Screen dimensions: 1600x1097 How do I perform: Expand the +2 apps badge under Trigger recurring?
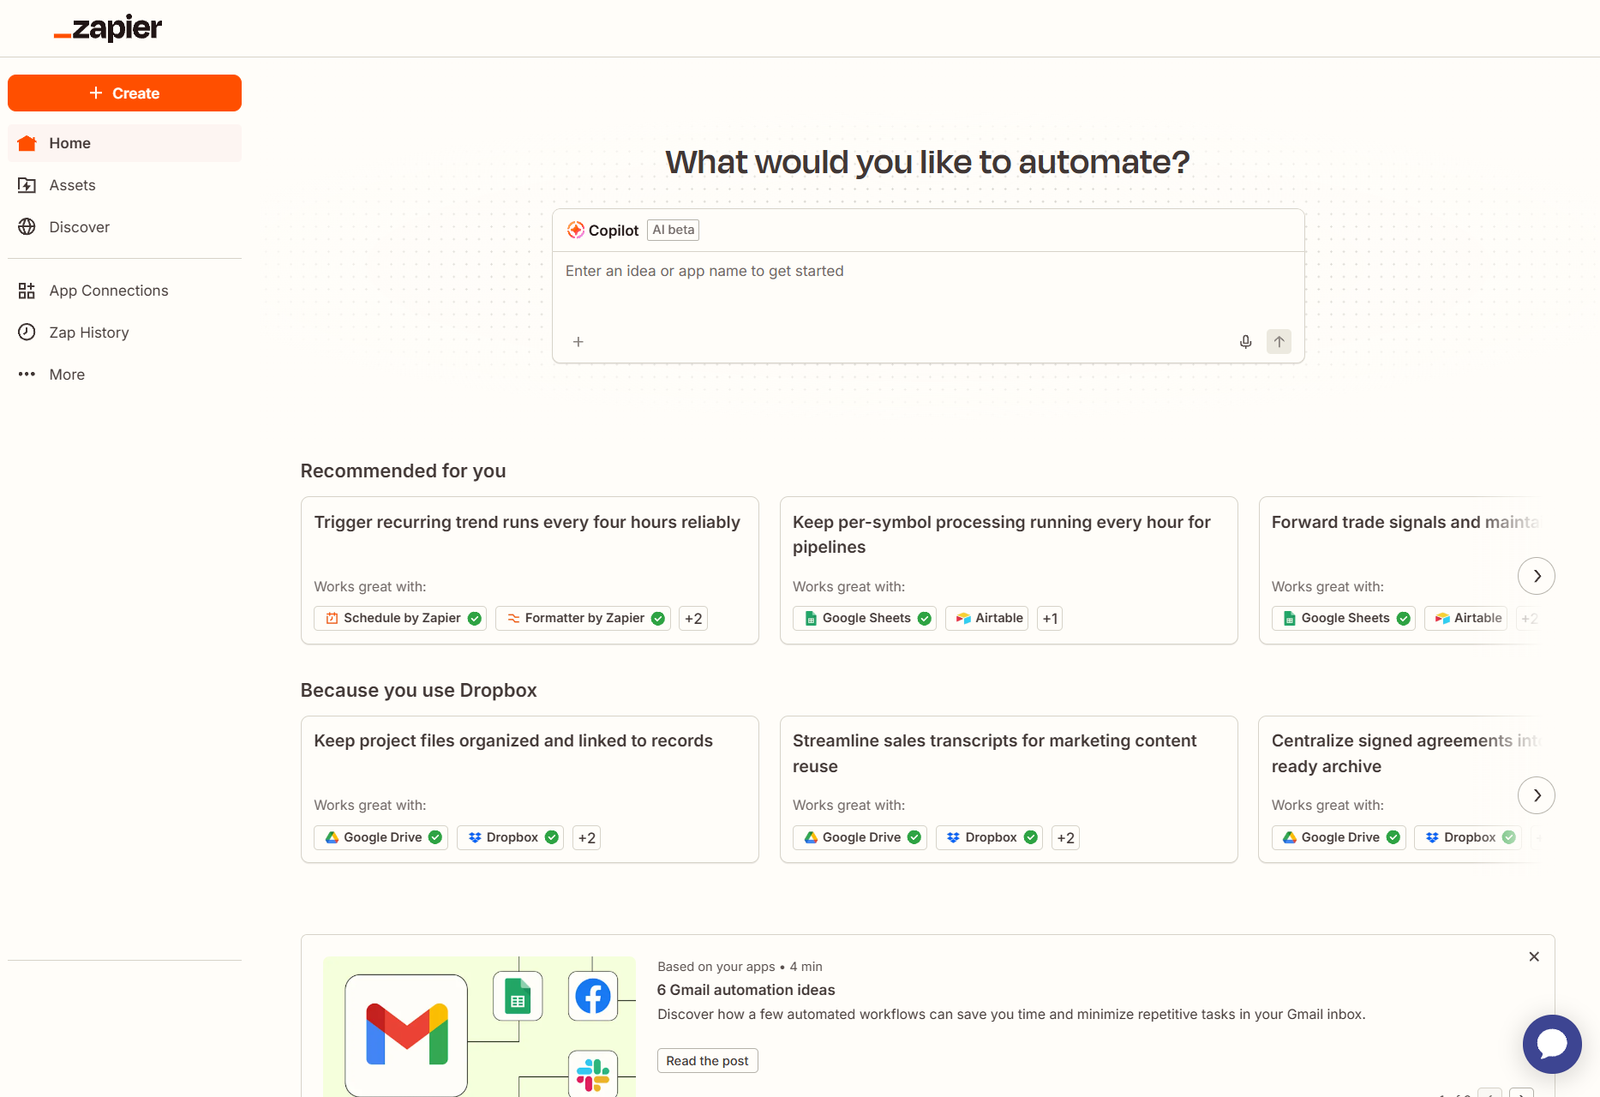[x=693, y=619]
